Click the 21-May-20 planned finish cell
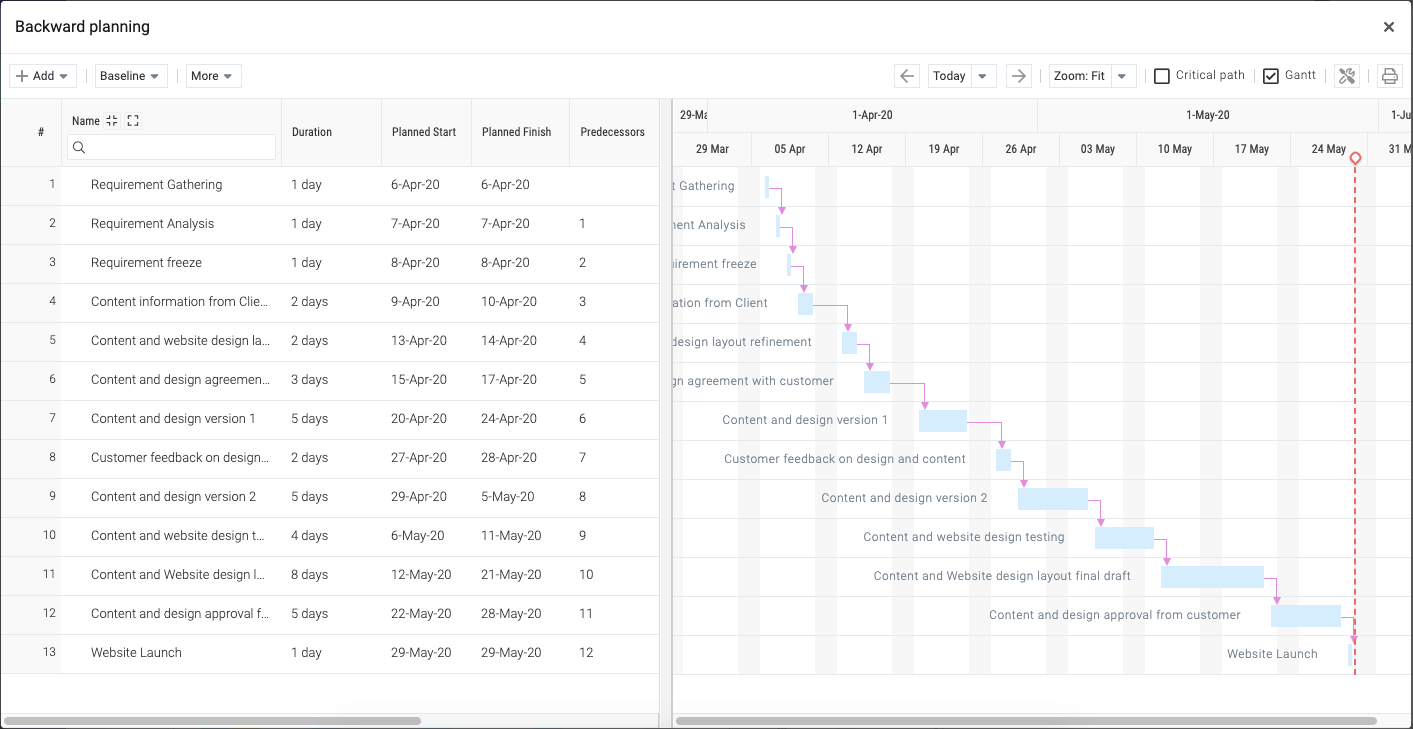Screen dimensions: 1413x729 click(x=520, y=575)
